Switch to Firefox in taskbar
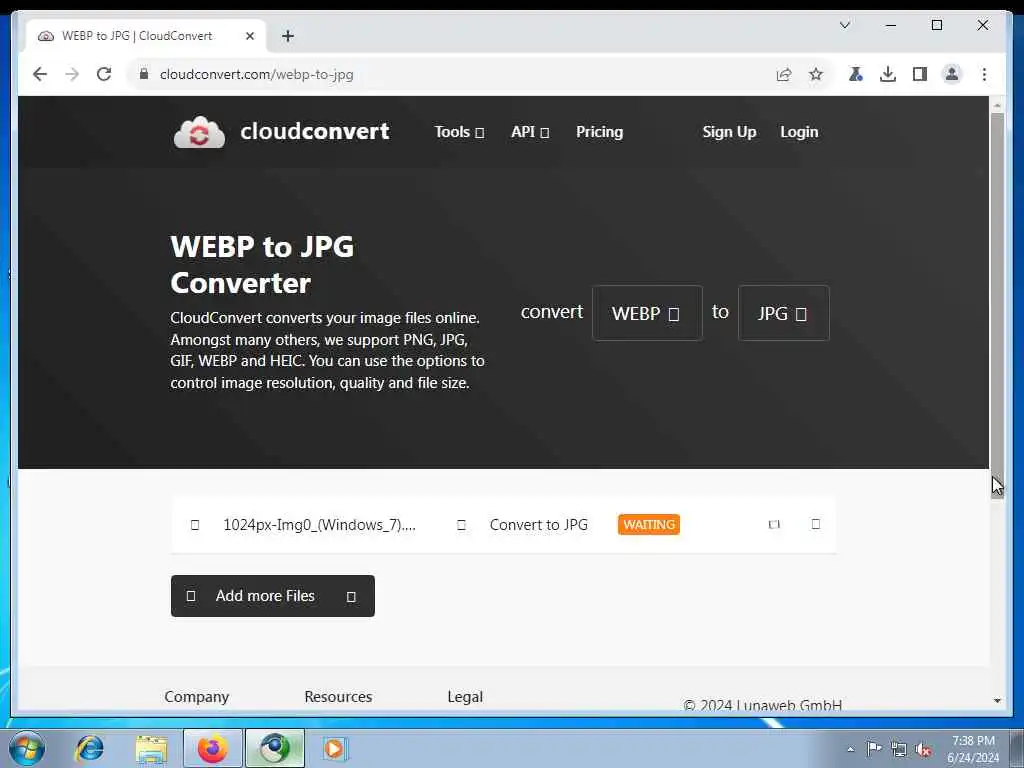 point(213,748)
